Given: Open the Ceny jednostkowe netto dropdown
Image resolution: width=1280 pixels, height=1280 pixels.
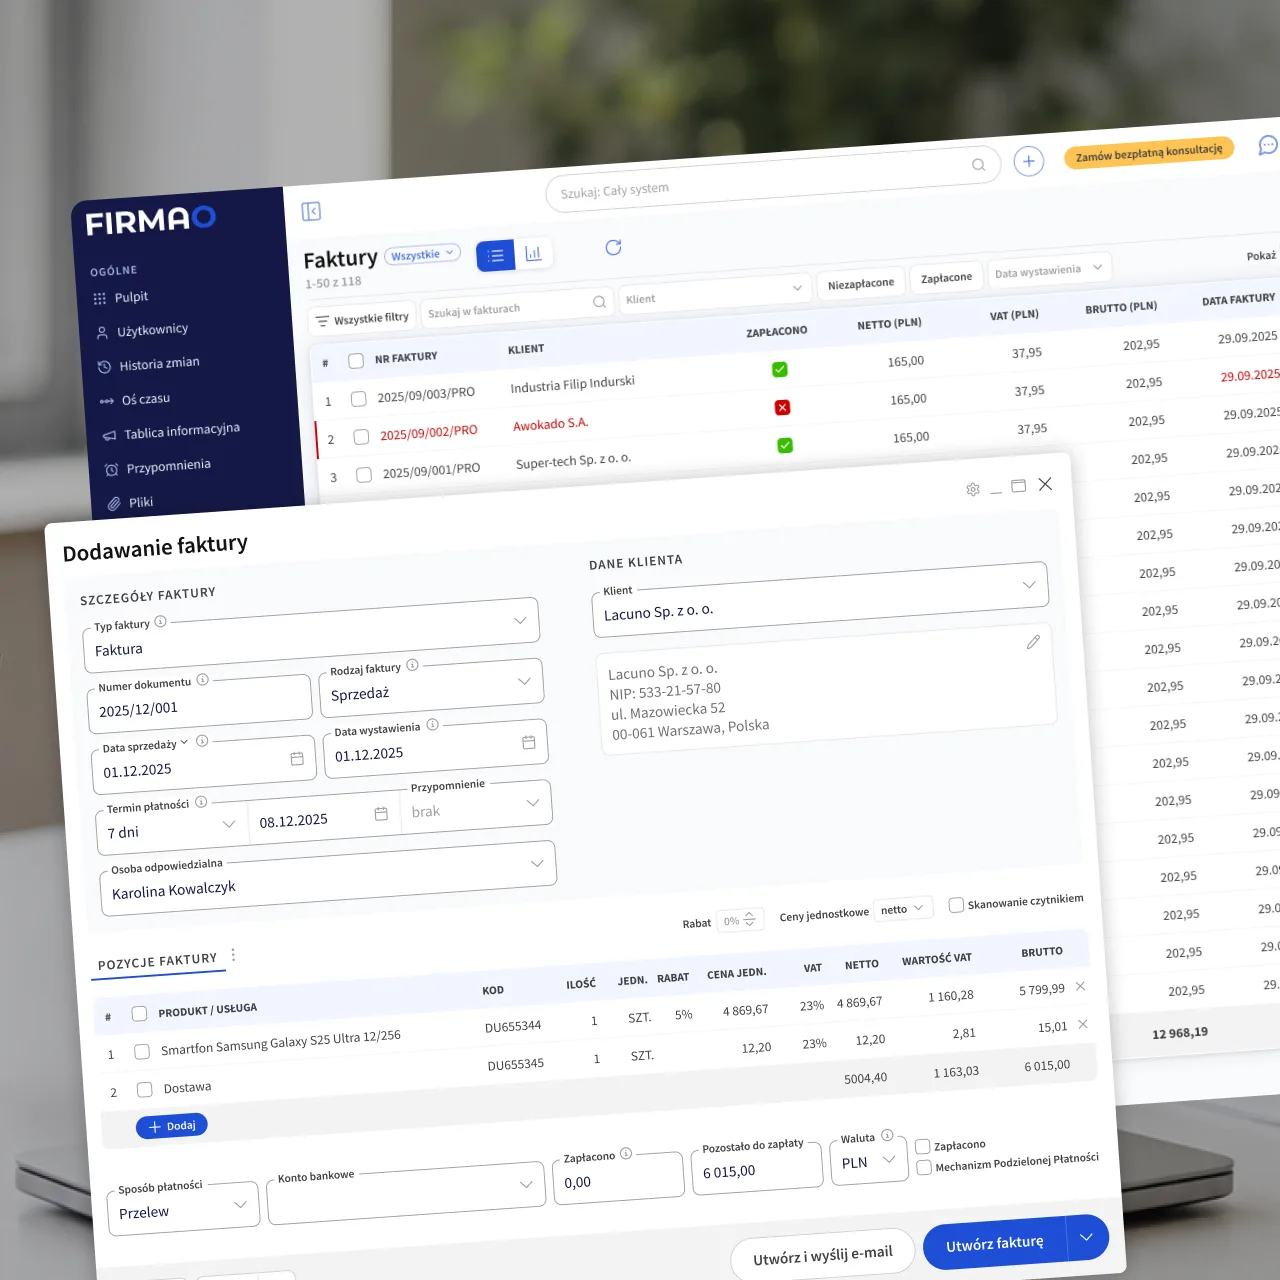Looking at the screenshot, I should [904, 908].
